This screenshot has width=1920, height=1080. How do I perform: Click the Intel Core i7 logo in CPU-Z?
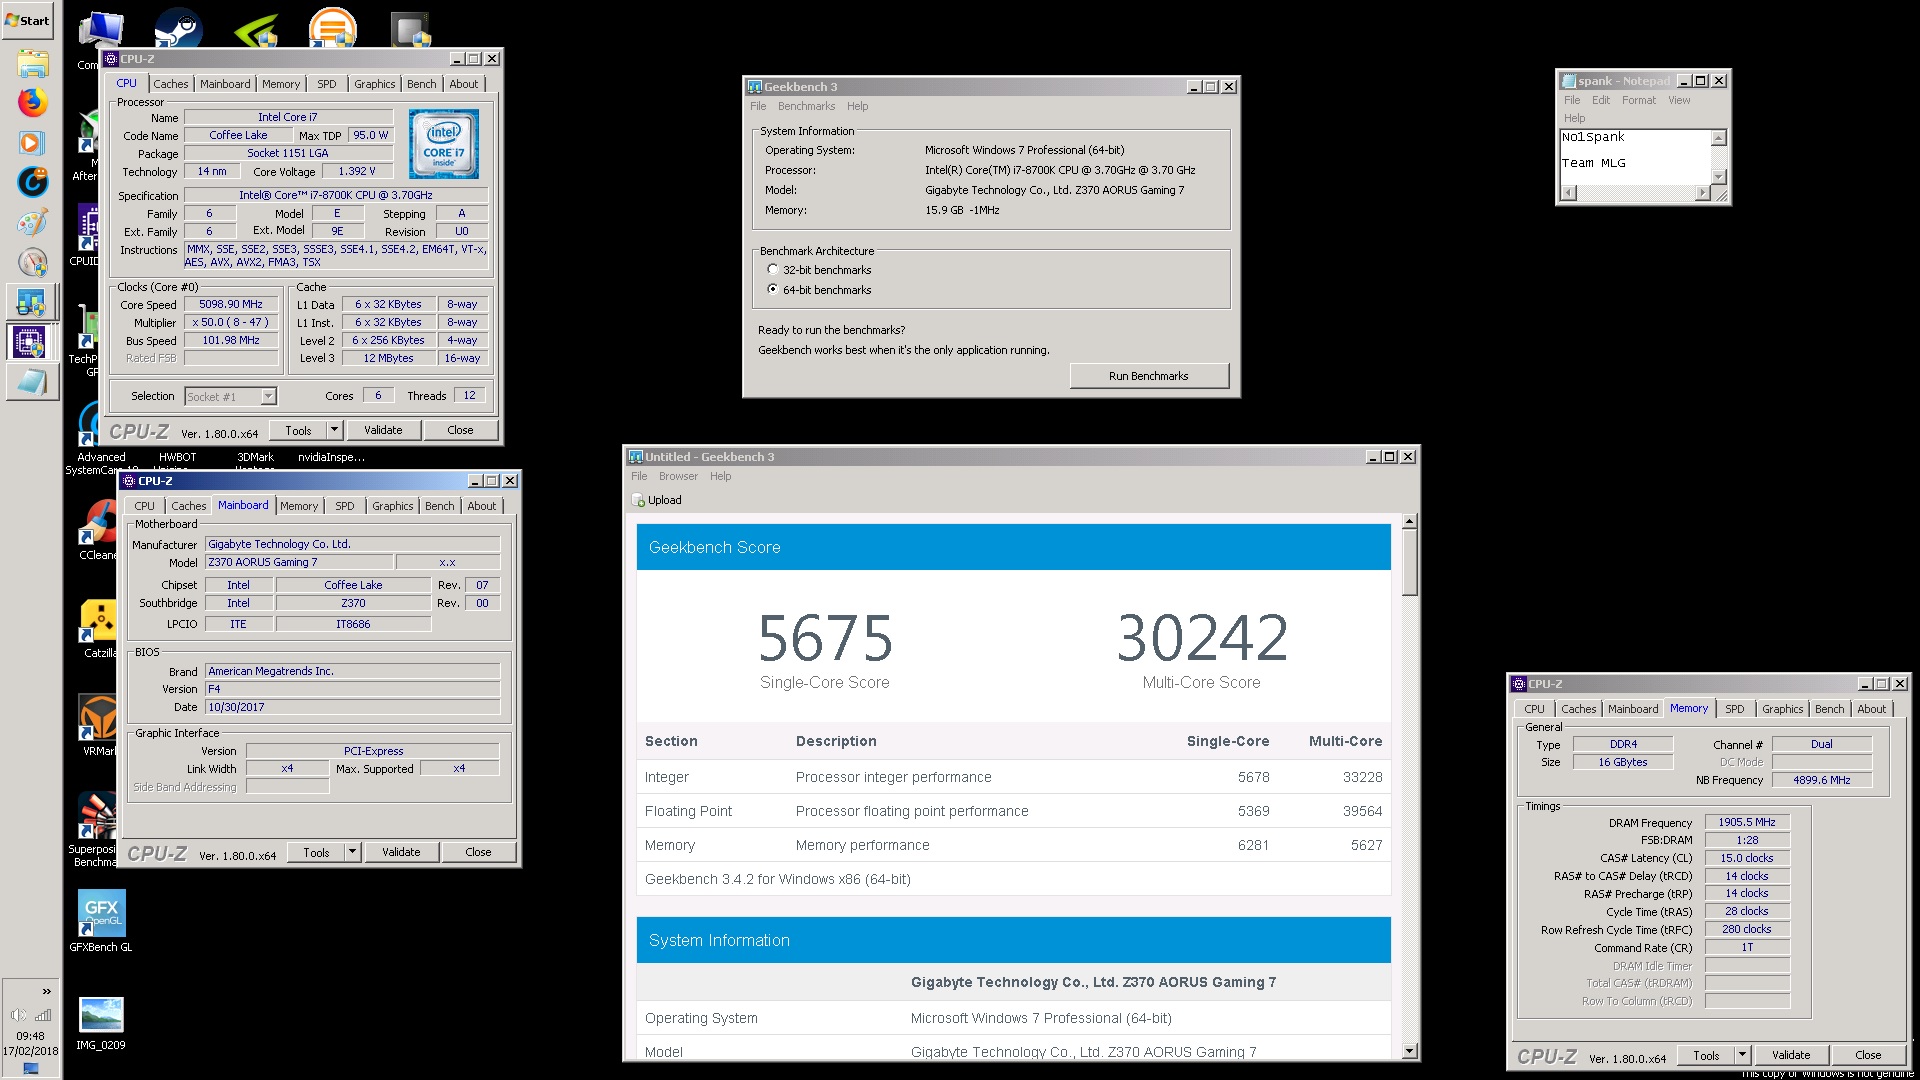[444, 144]
